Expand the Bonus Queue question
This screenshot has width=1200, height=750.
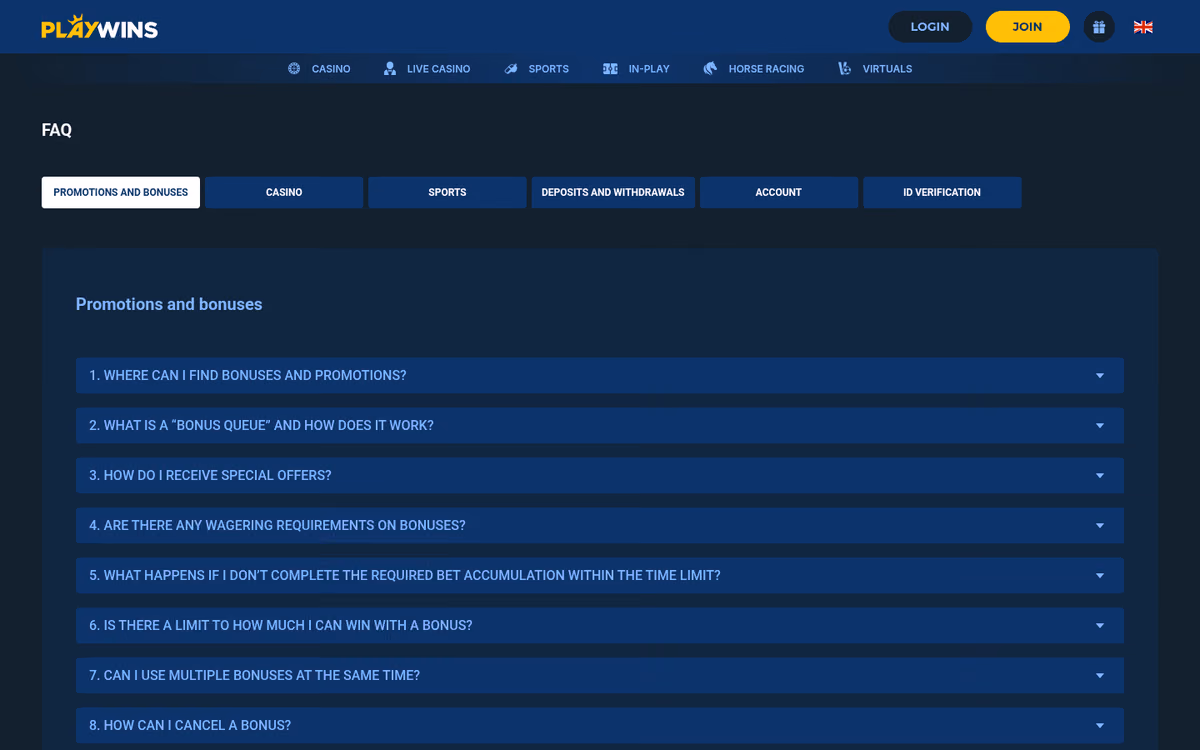click(x=600, y=425)
